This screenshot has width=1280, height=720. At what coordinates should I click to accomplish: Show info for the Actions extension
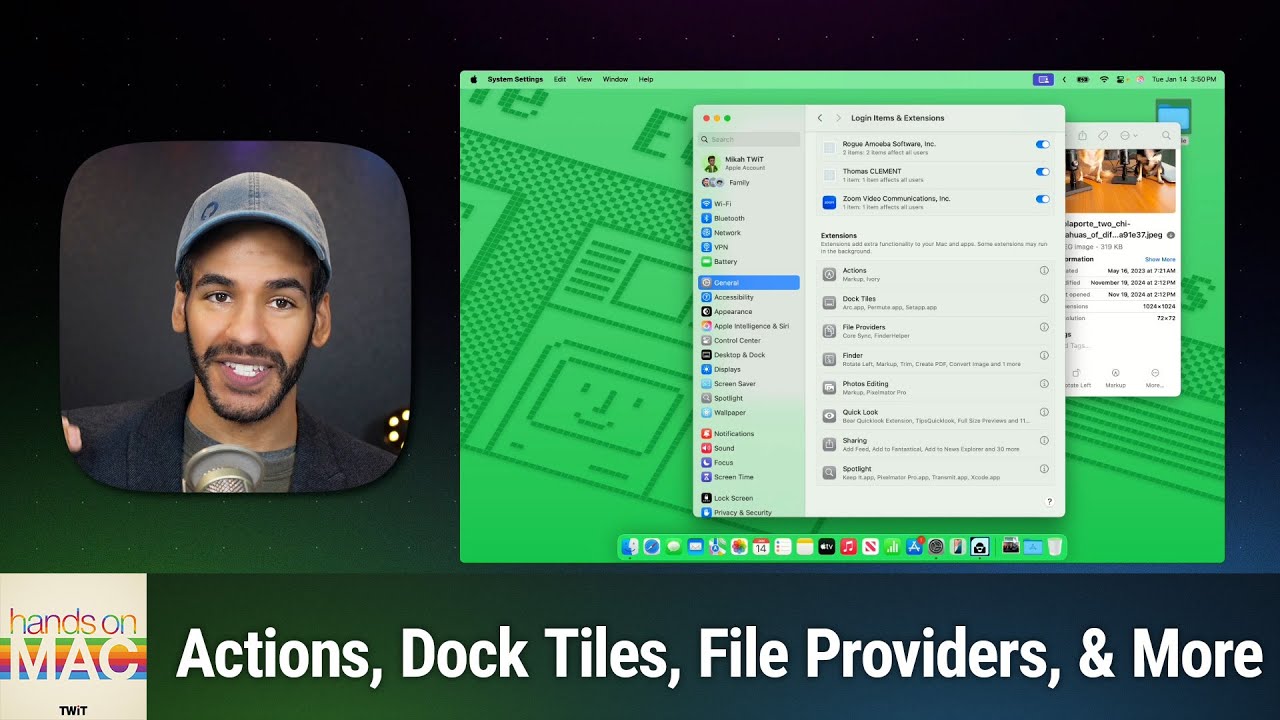point(1044,271)
